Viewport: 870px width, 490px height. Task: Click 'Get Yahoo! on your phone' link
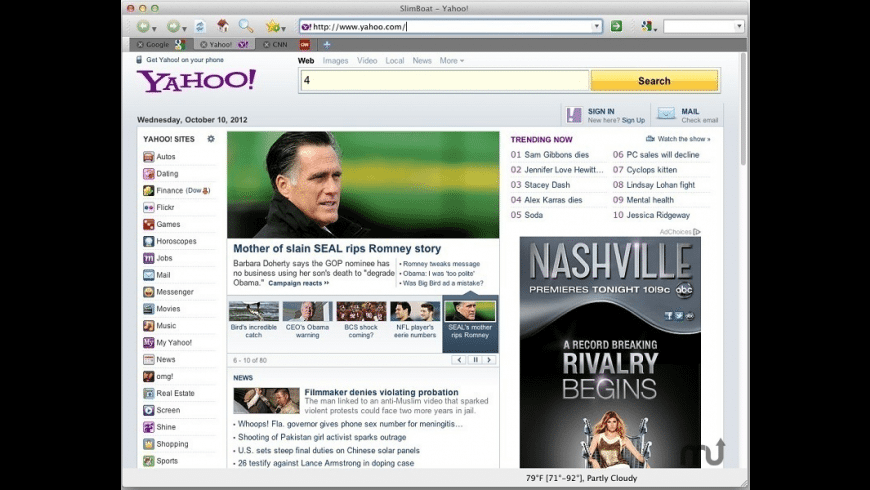click(185, 59)
